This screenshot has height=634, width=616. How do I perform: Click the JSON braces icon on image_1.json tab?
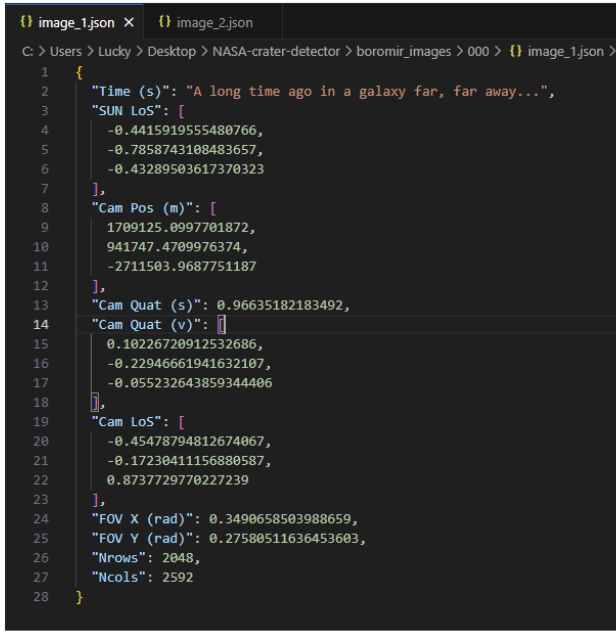[x=26, y=22]
